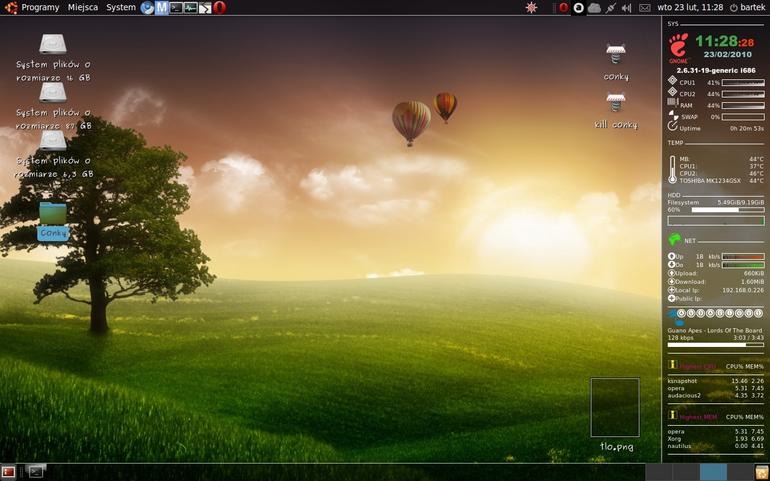Click the Upload total 660KiB value

[x=754, y=274]
